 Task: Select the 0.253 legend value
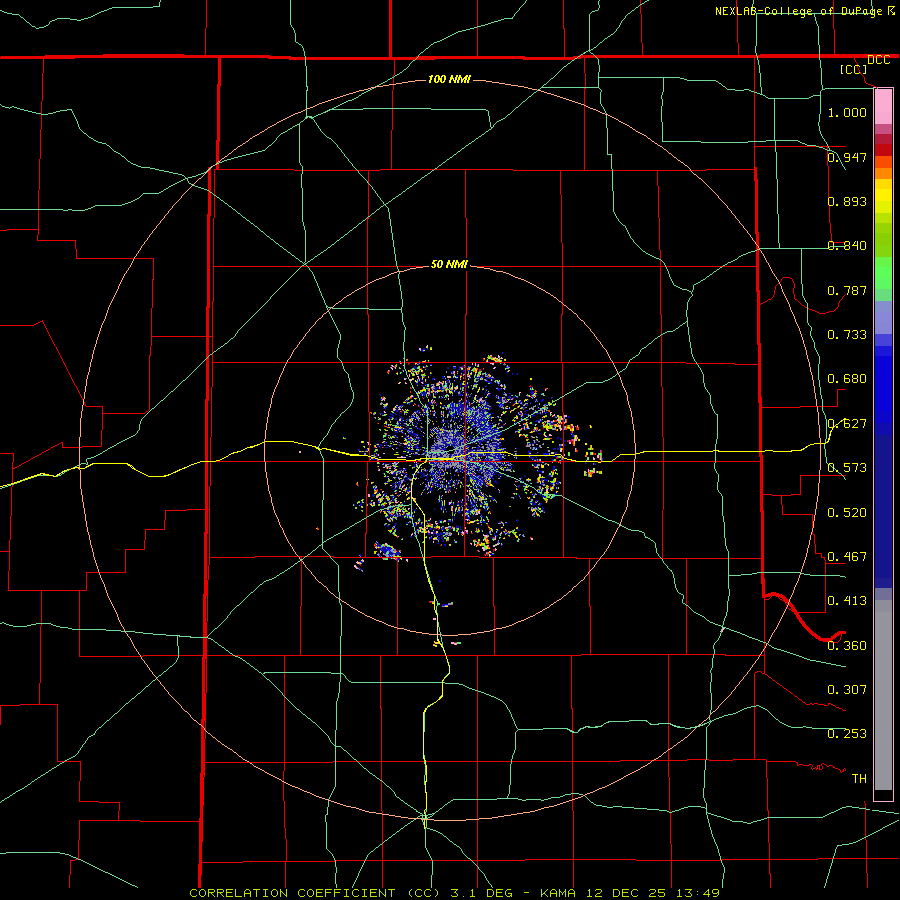847,734
